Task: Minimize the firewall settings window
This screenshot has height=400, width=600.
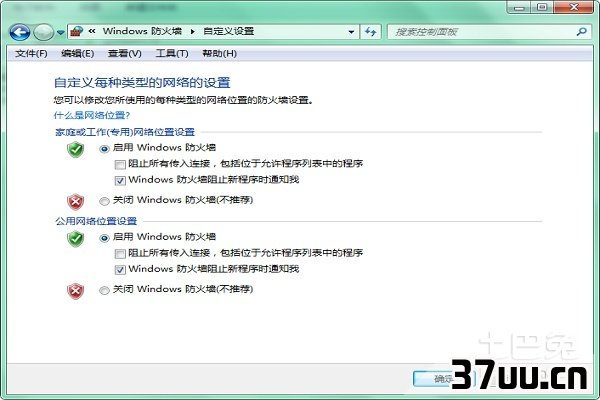Action: click(x=519, y=7)
